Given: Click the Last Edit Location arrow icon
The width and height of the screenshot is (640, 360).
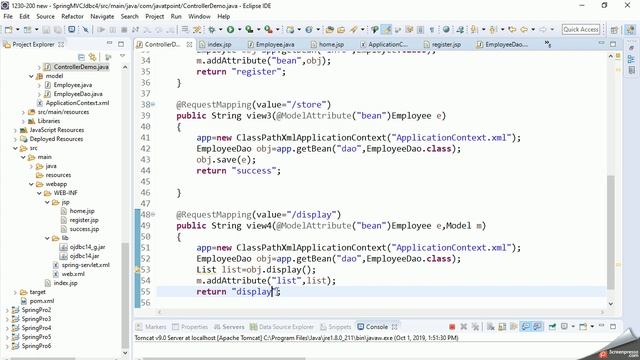Looking at the screenshot, I should (512, 29).
